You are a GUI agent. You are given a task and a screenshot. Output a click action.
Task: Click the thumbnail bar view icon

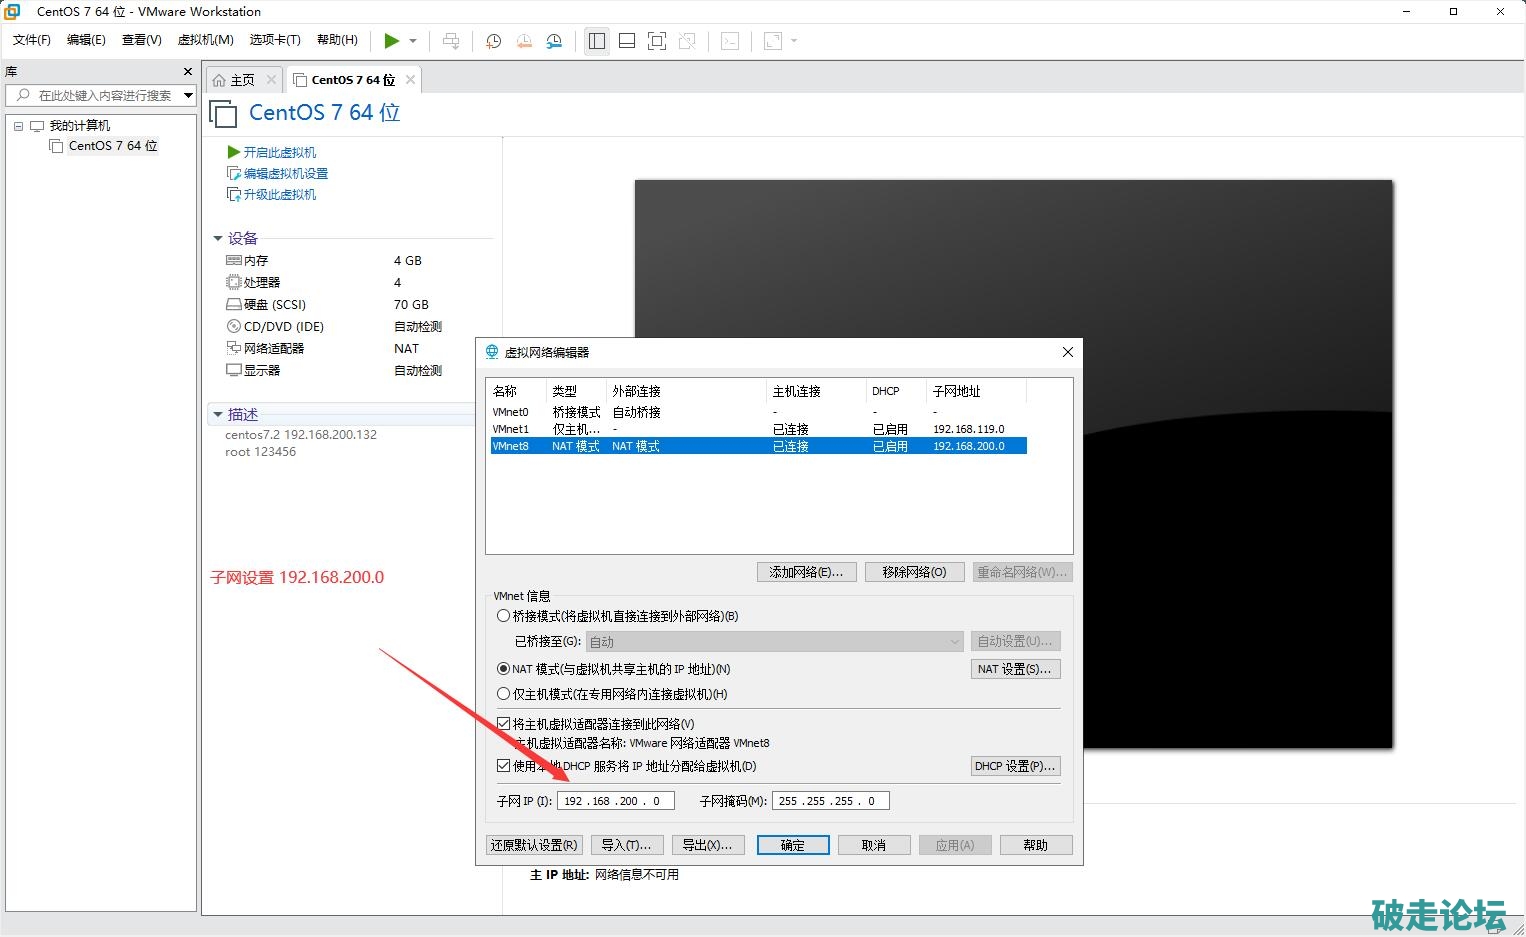627,41
